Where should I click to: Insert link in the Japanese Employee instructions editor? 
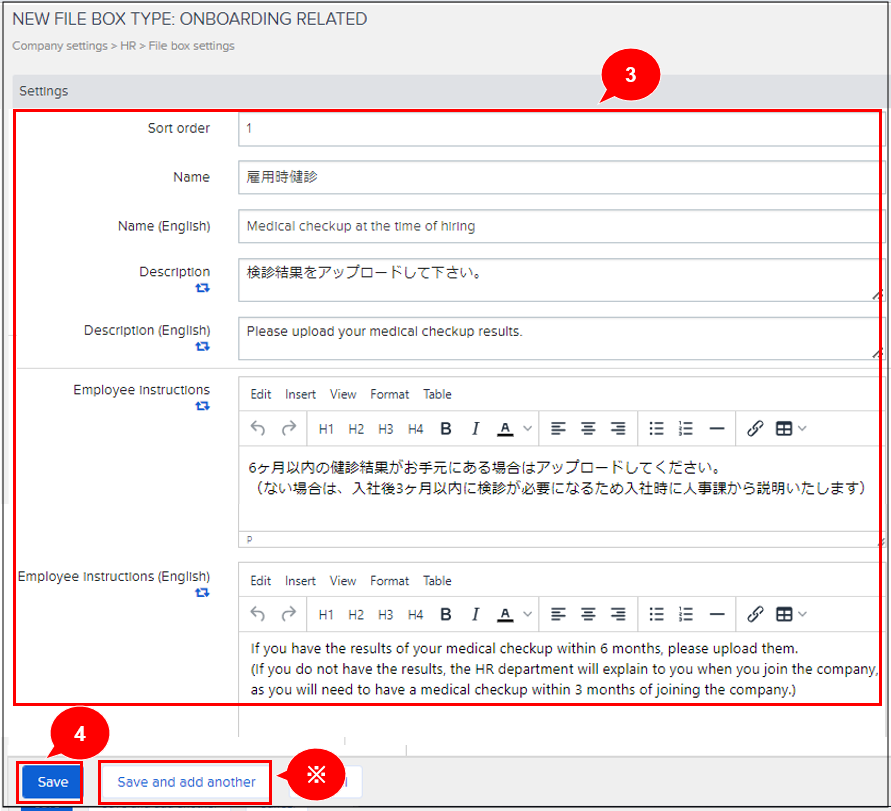(755, 429)
